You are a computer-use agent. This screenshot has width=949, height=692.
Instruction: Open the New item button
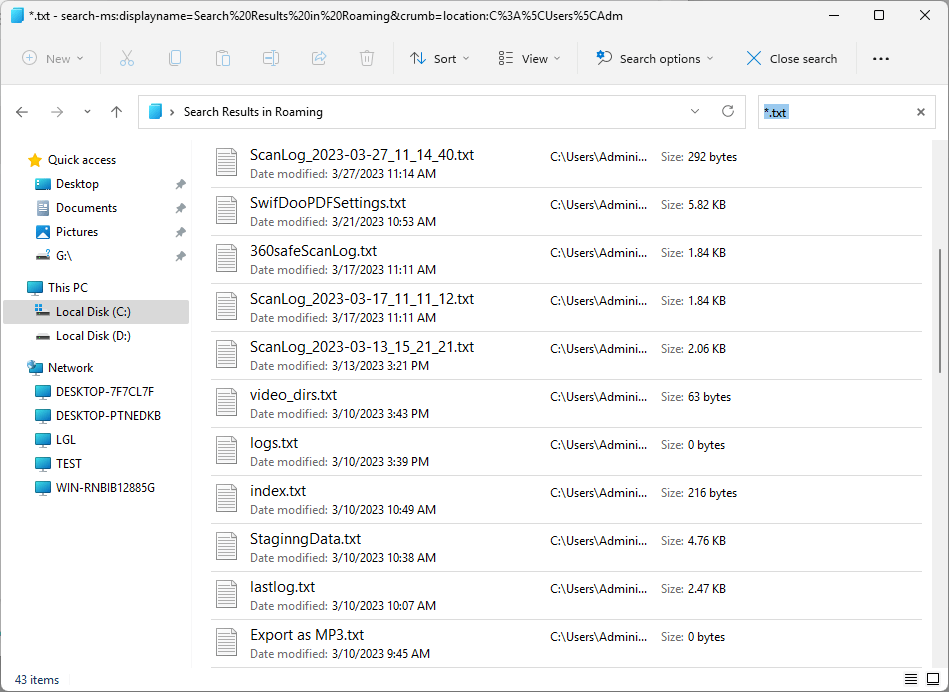click(53, 59)
